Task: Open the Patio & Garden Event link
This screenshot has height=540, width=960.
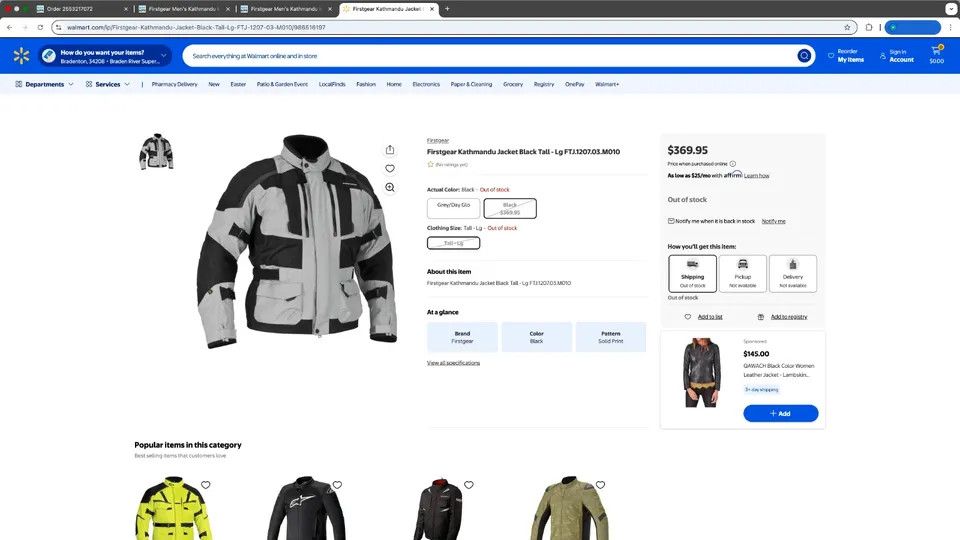Action: (282, 84)
